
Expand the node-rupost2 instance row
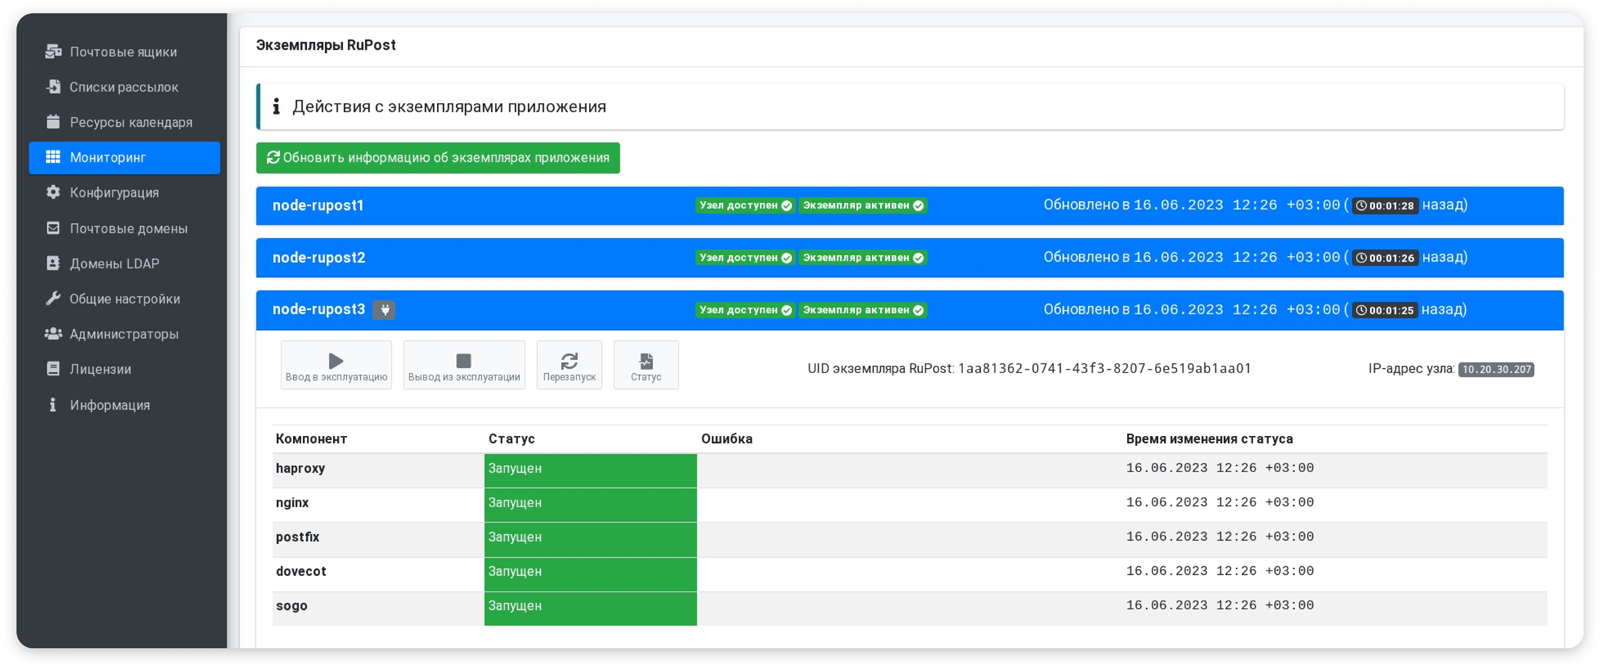tap(319, 258)
